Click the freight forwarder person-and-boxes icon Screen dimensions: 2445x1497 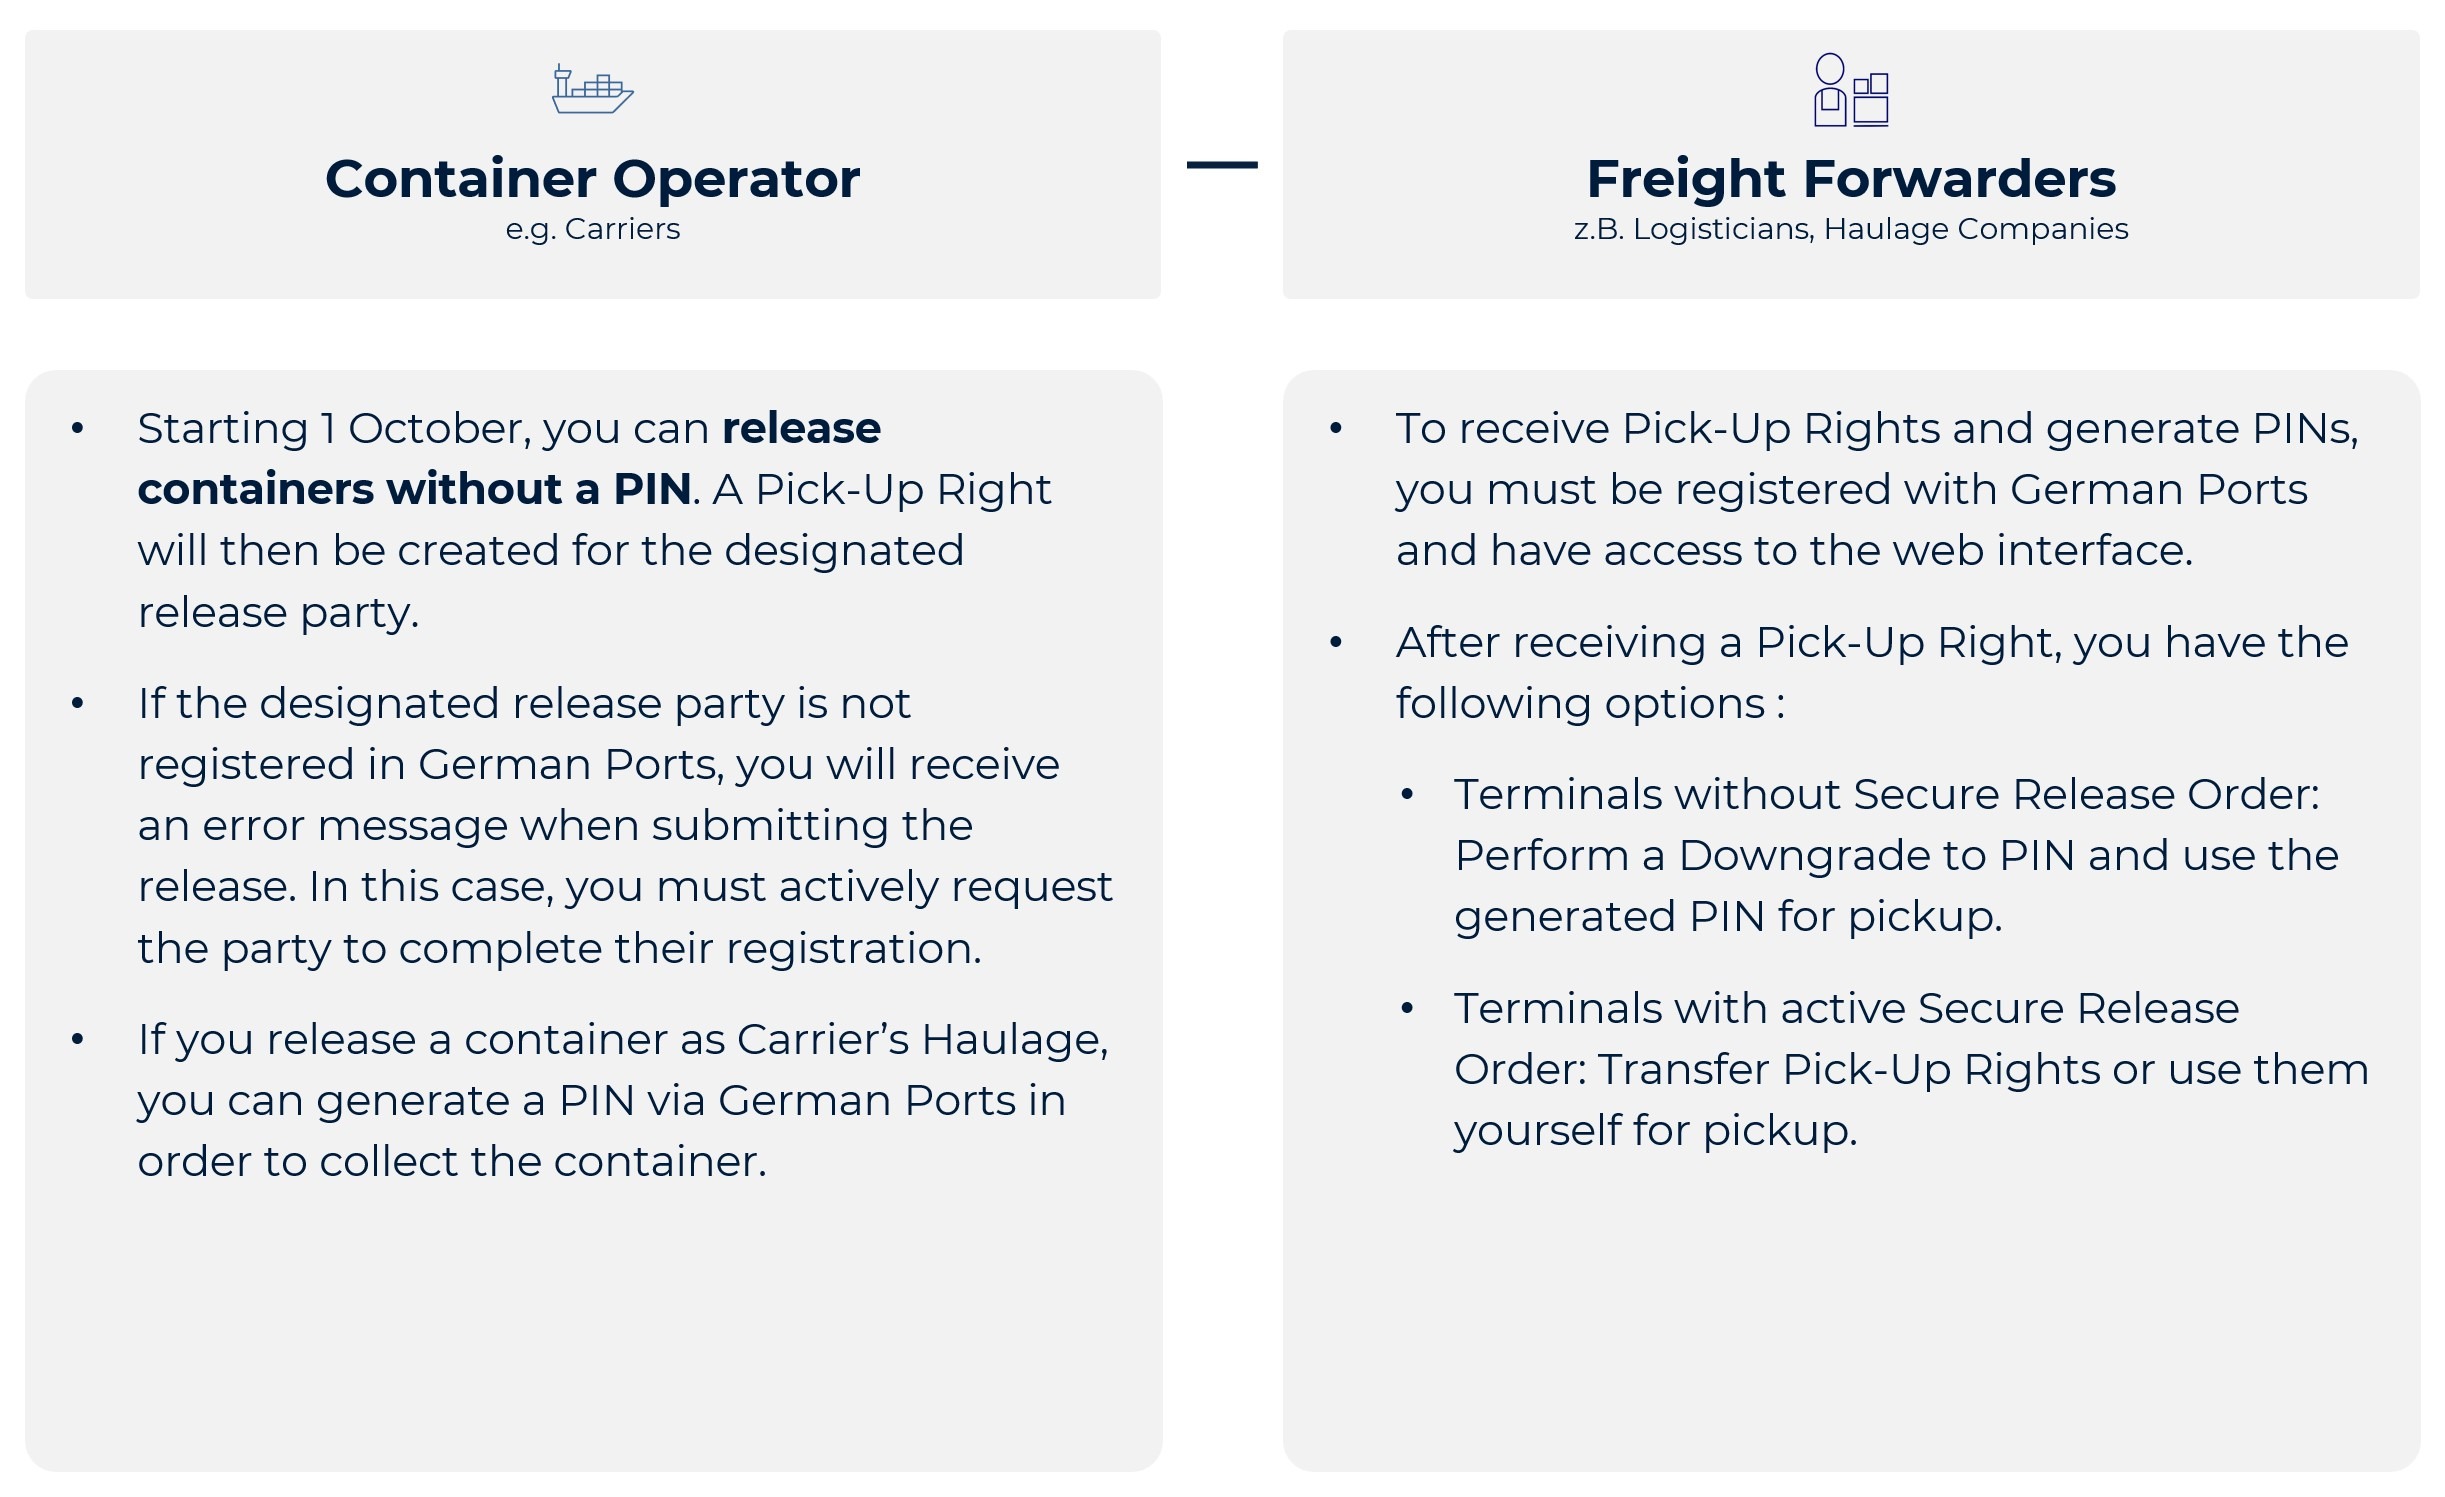[x=1851, y=91]
